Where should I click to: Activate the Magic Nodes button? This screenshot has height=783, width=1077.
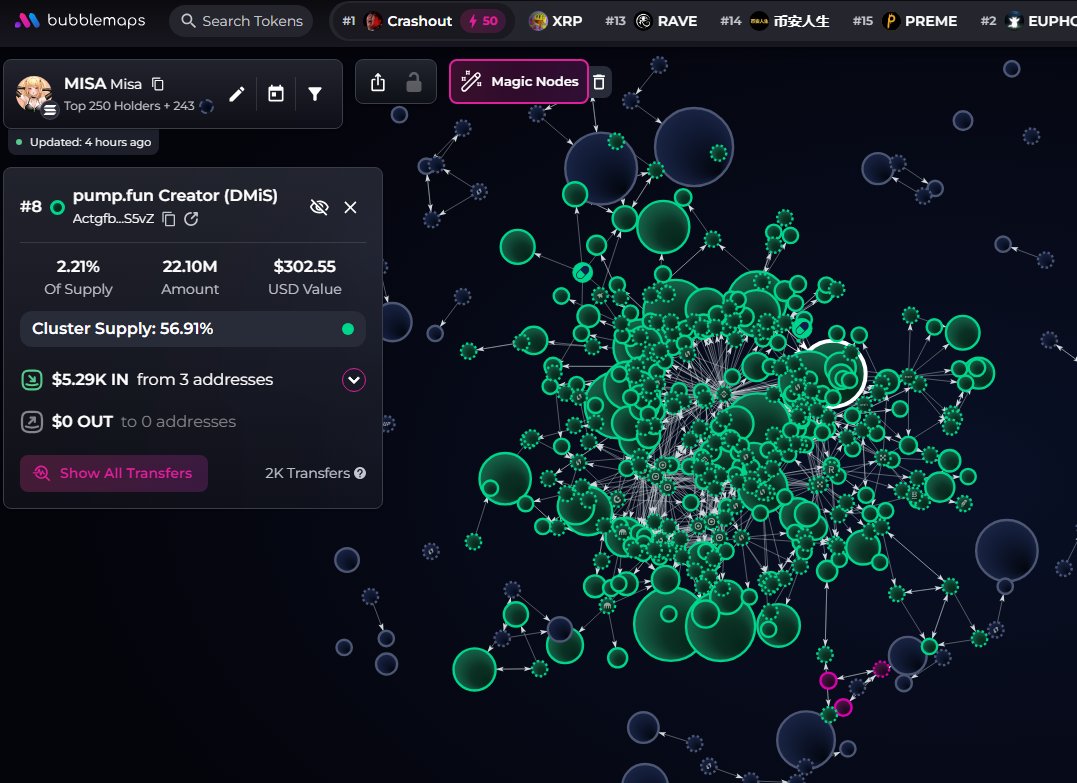coord(519,82)
